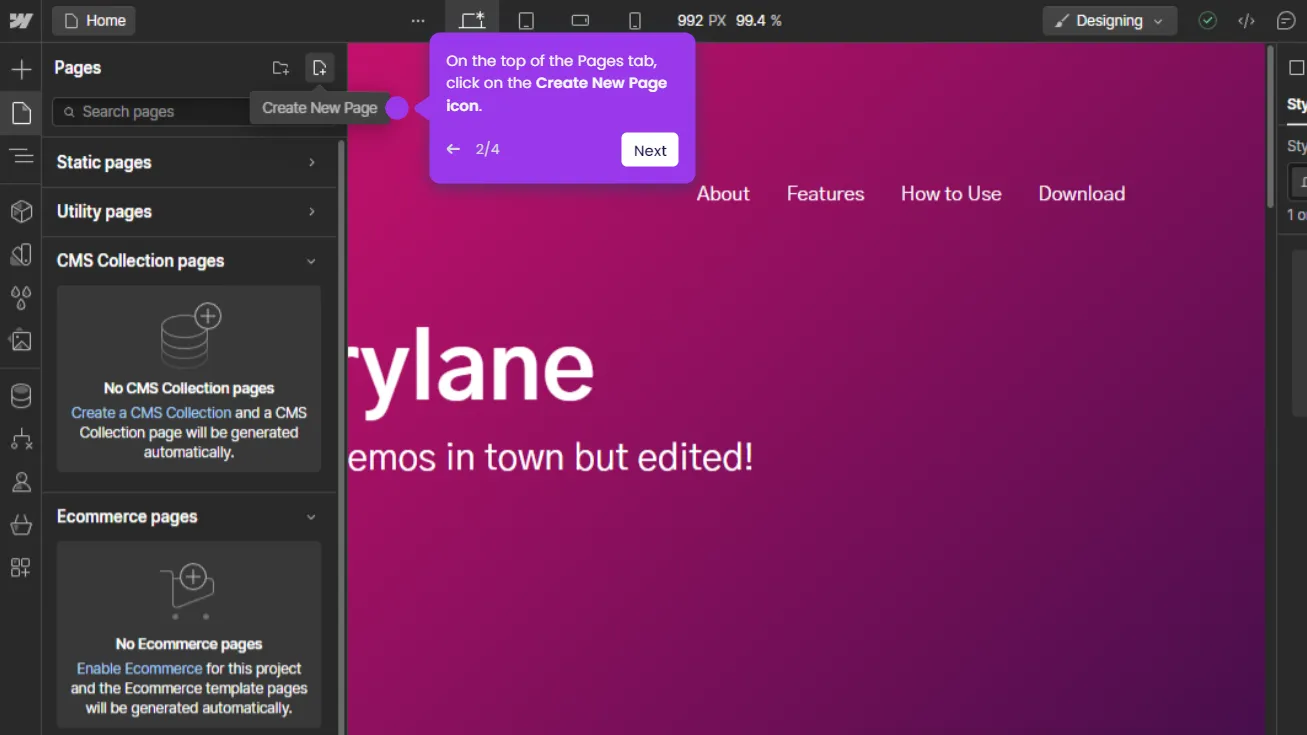Viewport: 1307px width, 735px height.
Task: Click the About nav link
Action: [723, 194]
